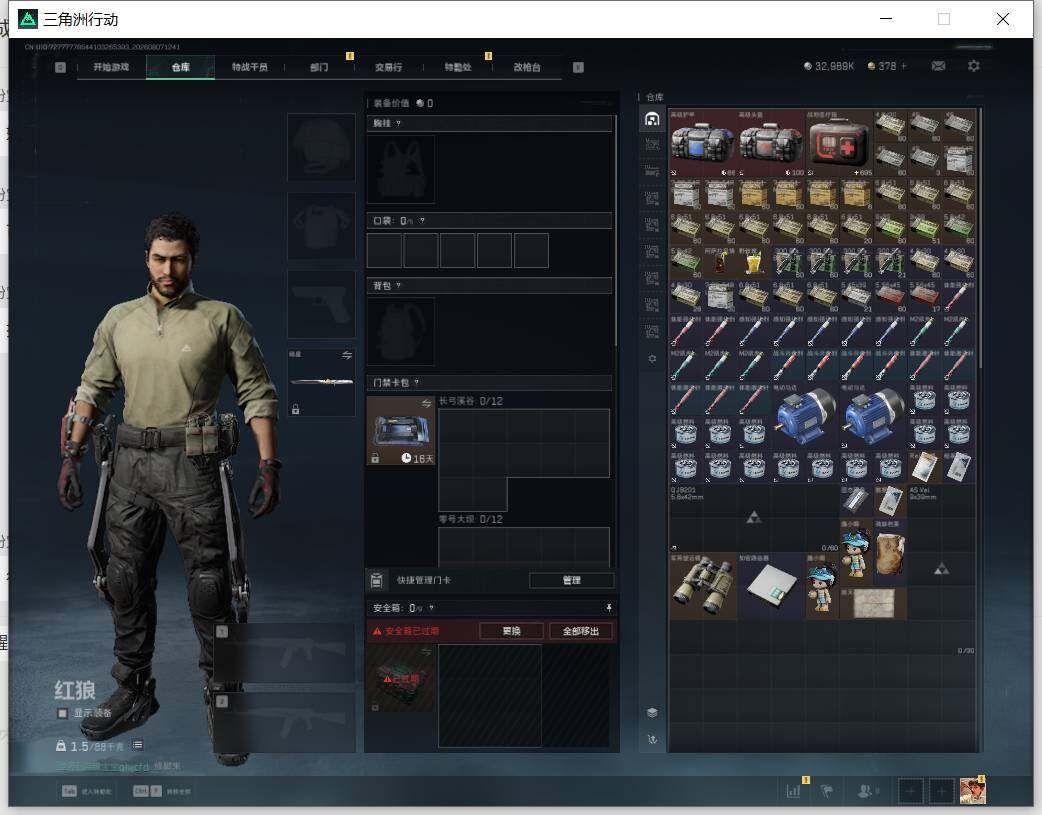Open help tooltip next to 口袋
The image size is (1042, 815).
tap(422, 221)
